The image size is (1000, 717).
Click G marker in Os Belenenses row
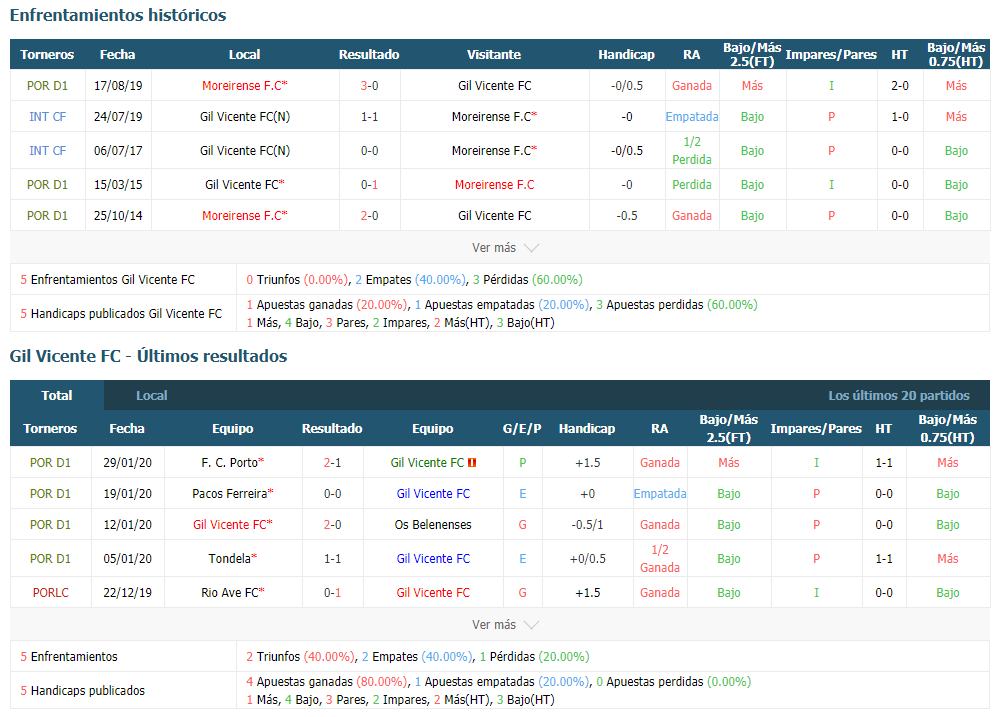coord(522,525)
